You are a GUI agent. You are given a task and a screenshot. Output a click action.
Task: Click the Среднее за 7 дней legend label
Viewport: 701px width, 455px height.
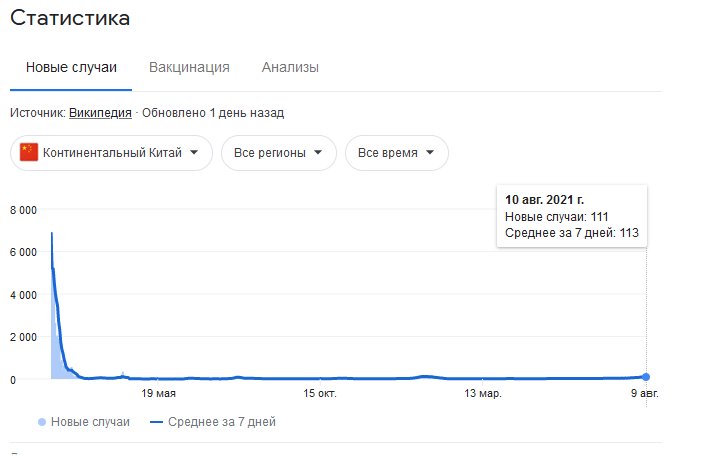point(222,422)
